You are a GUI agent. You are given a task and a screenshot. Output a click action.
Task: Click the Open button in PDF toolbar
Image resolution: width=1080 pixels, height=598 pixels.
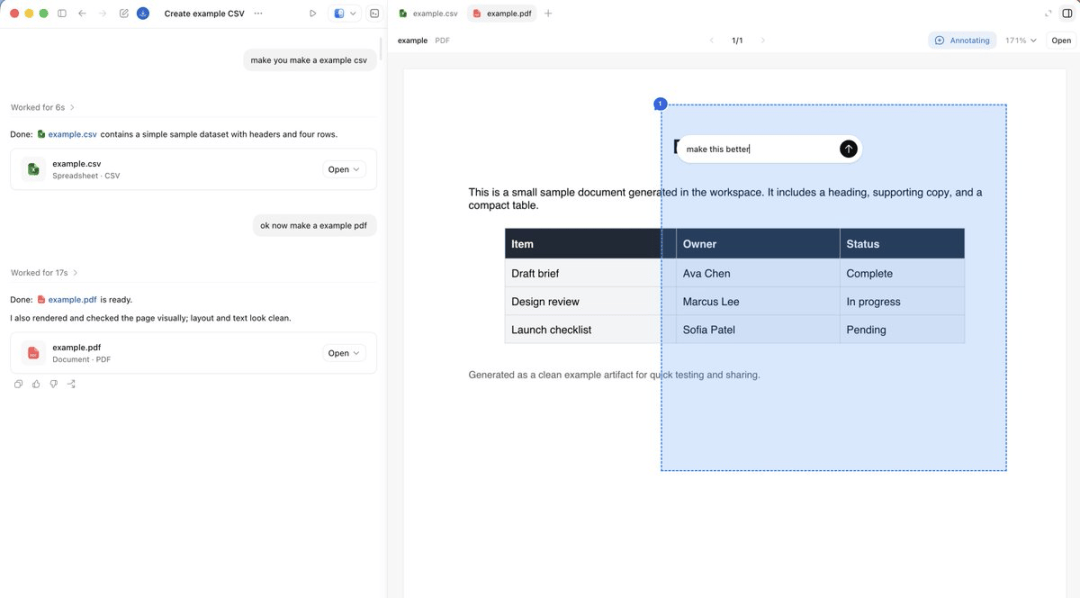click(x=1061, y=40)
